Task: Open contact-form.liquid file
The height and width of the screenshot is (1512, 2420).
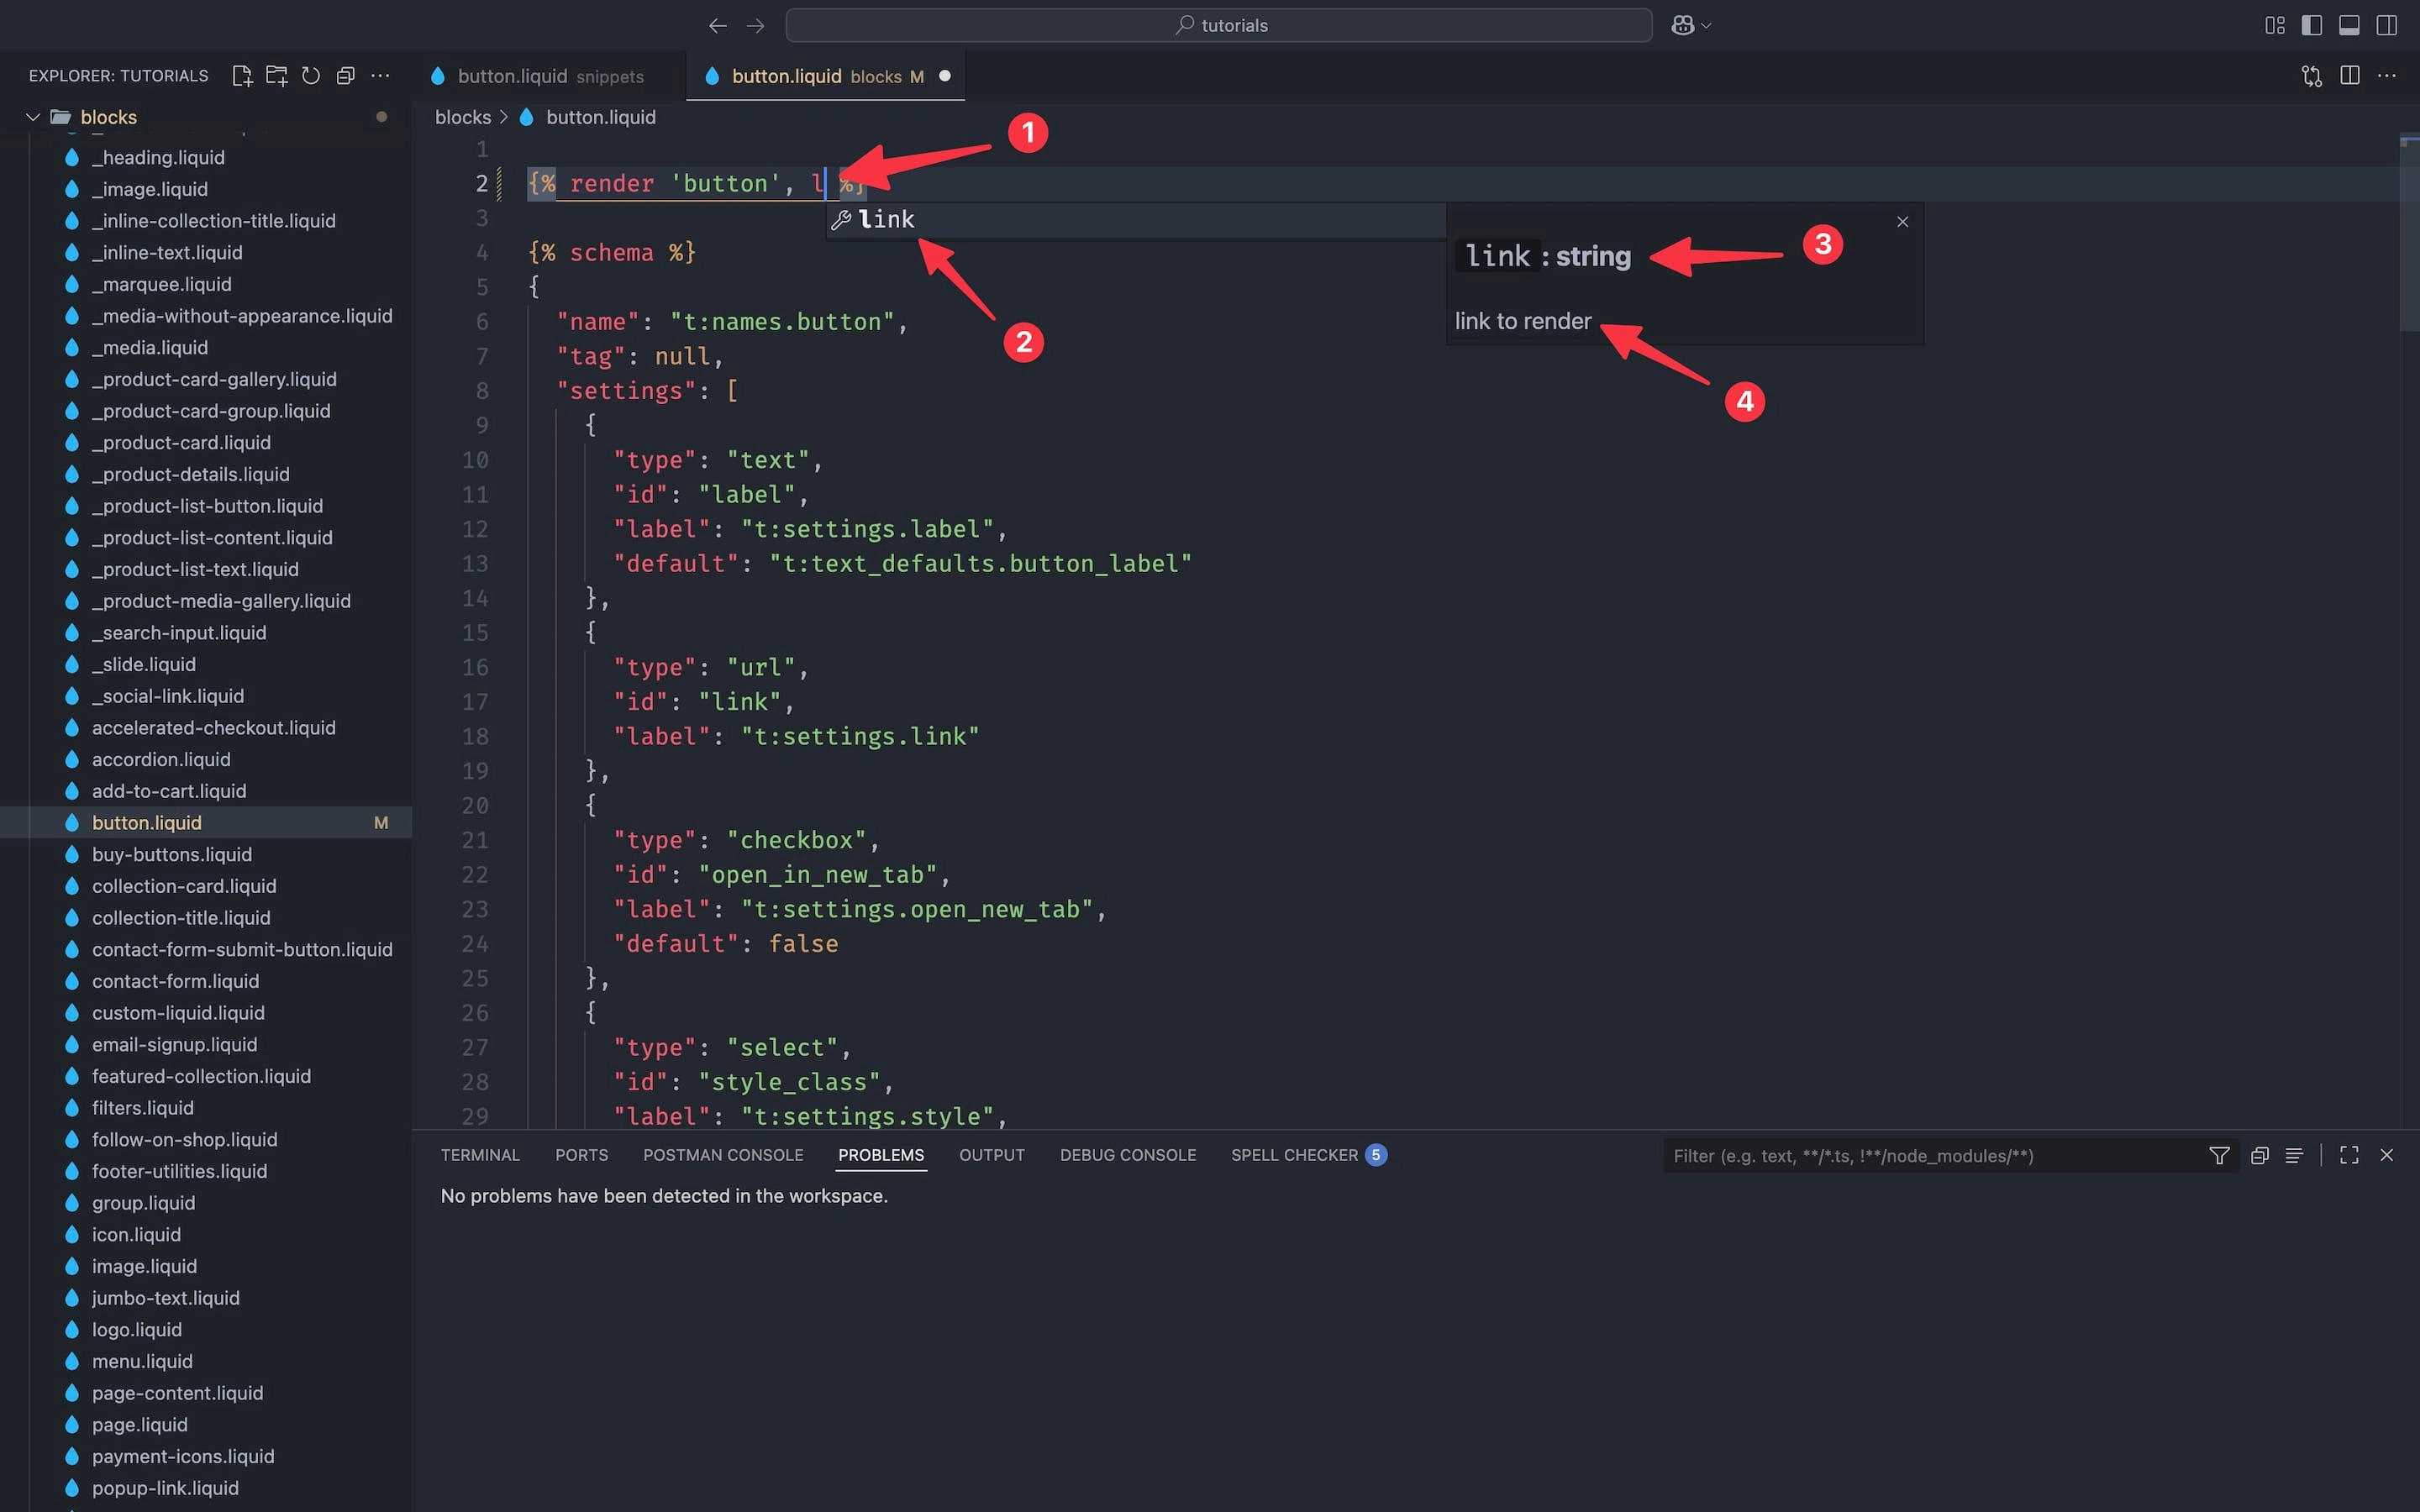Action: 175,981
